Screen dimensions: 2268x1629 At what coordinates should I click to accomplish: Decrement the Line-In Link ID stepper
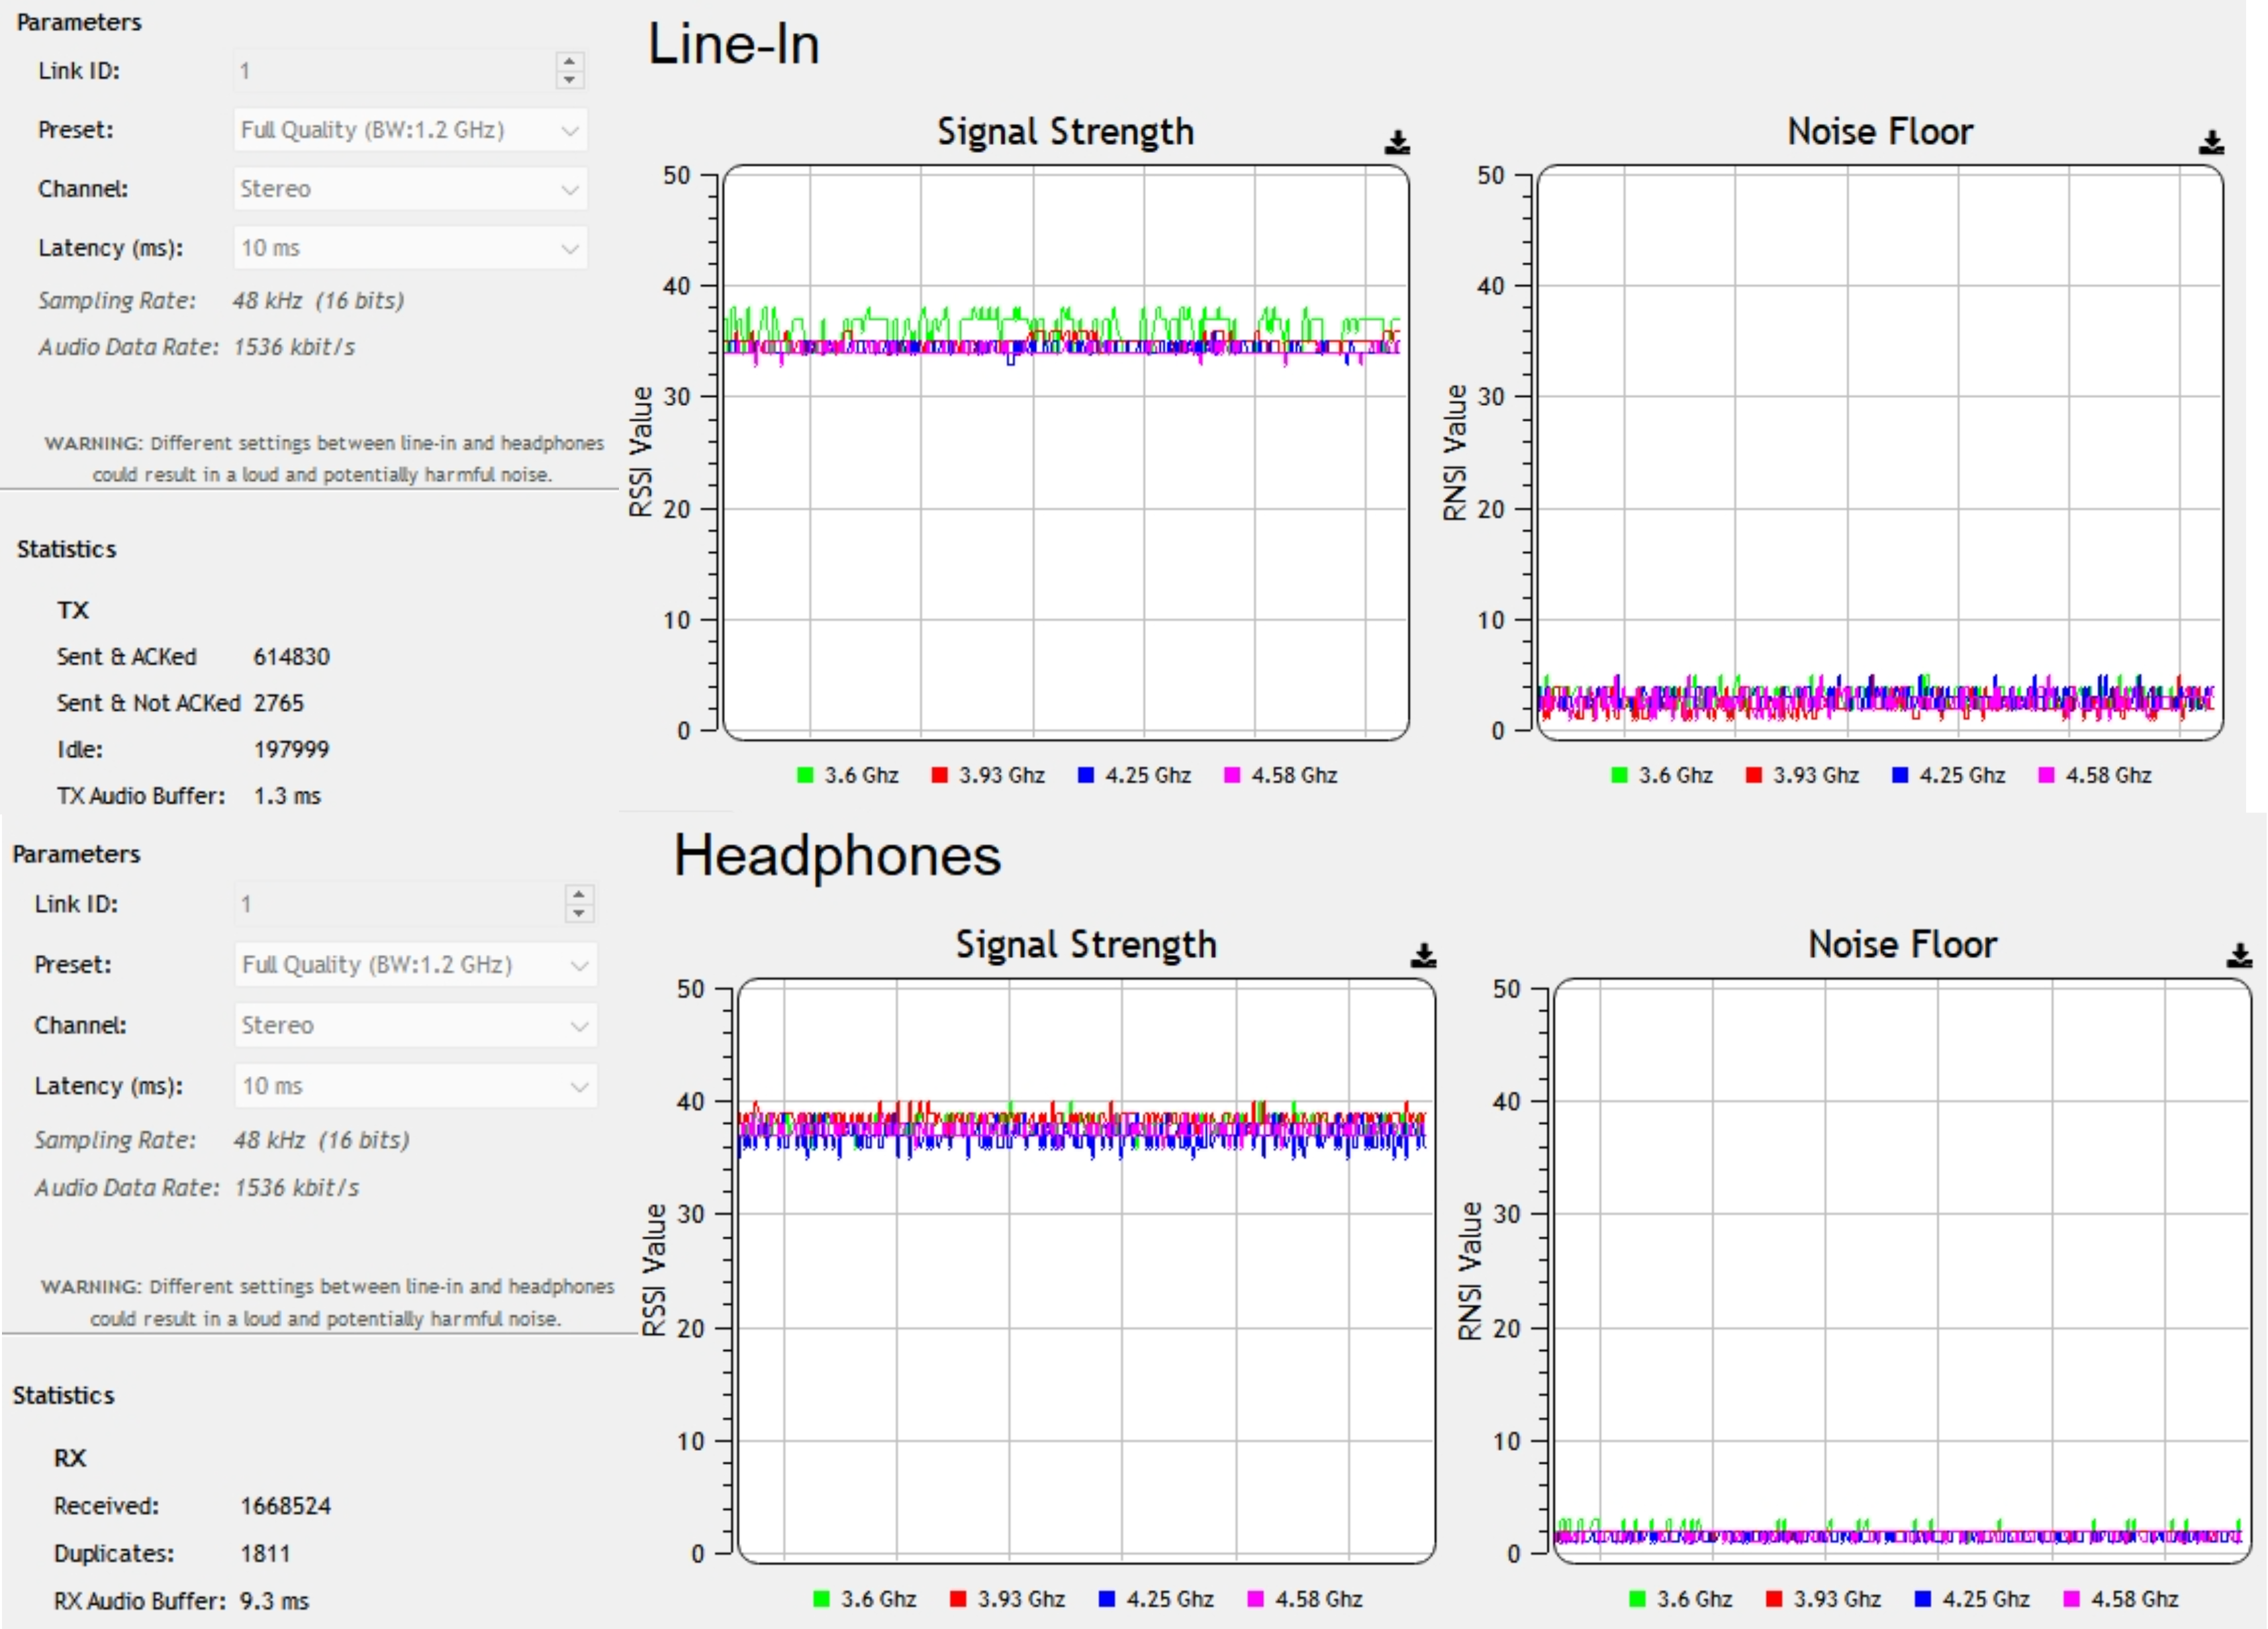[x=569, y=79]
